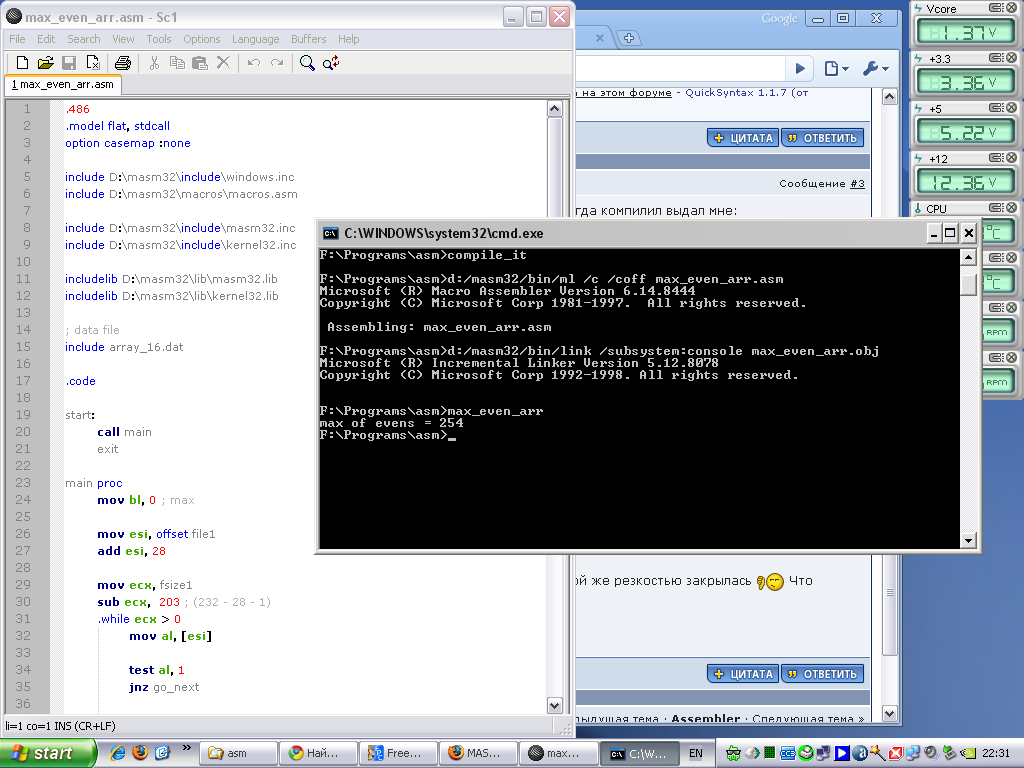This screenshot has height=768, width=1024.
Task: Click the Save disk icon
Action: coord(69,63)
